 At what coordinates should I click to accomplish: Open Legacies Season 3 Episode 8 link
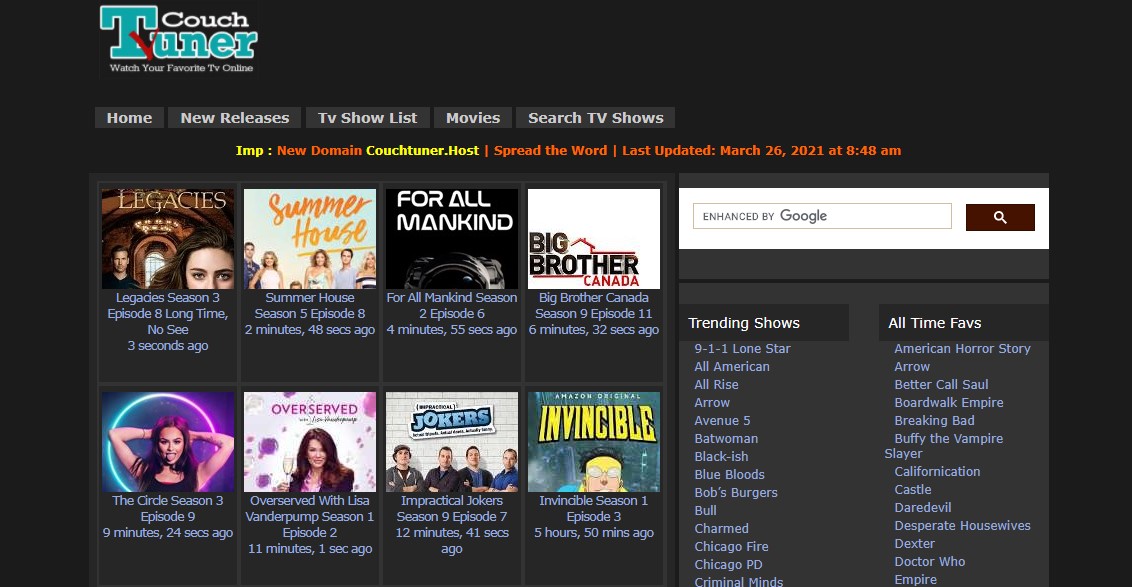[x=167, y=313]
